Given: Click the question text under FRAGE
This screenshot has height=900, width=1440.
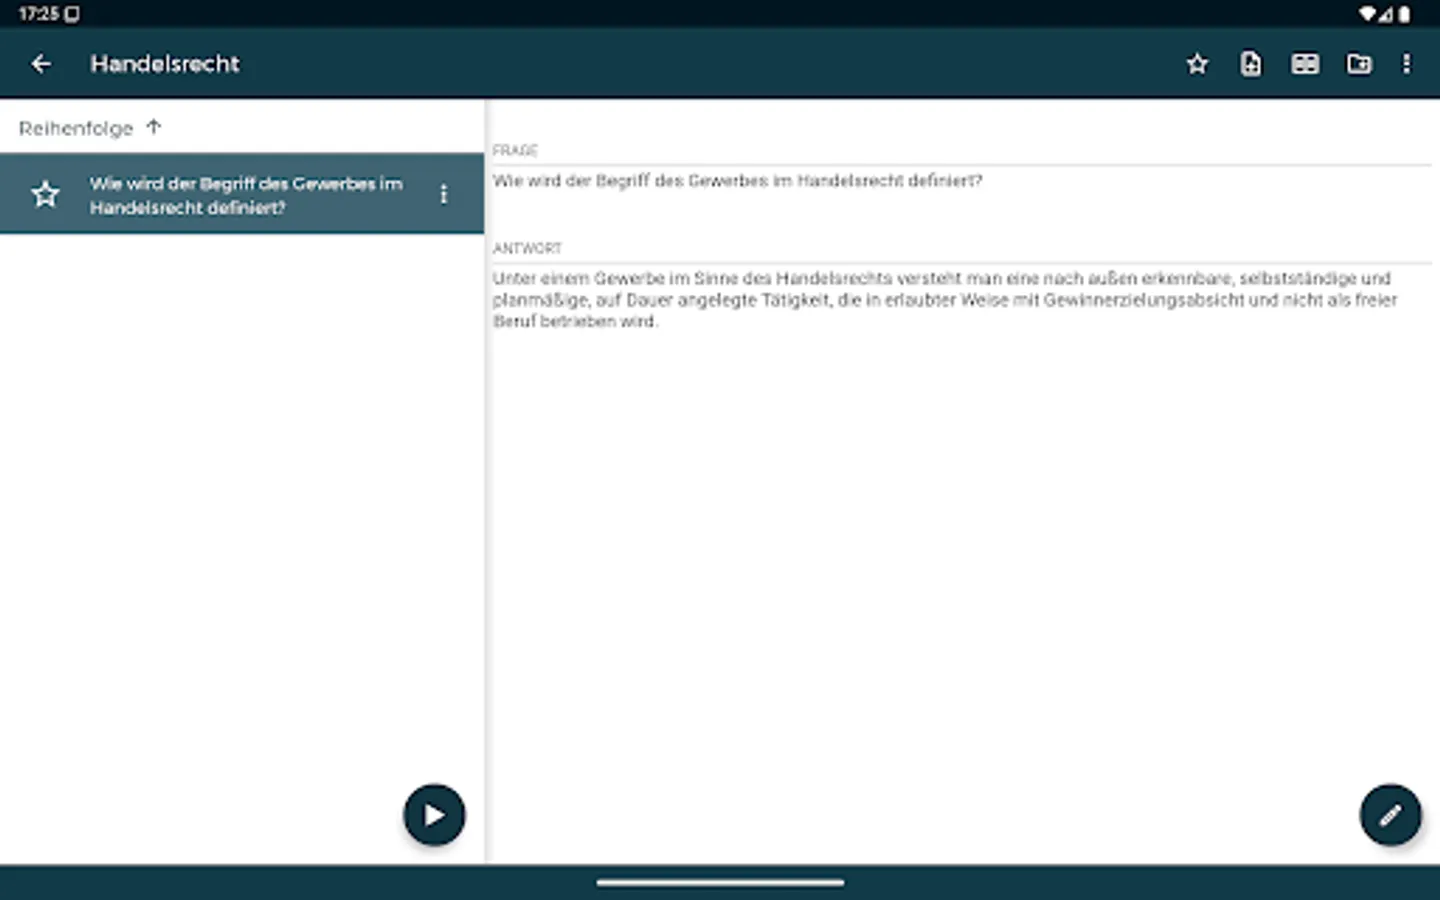Looking at the screenshot, I should coord(737,181).
